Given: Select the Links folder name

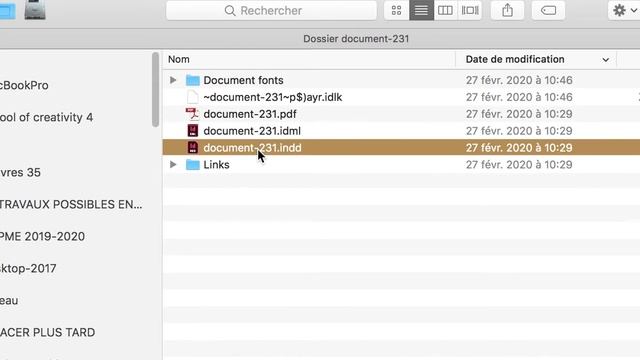Looking at the screenshot, I should pyautogui.click(x=216, y=164).
